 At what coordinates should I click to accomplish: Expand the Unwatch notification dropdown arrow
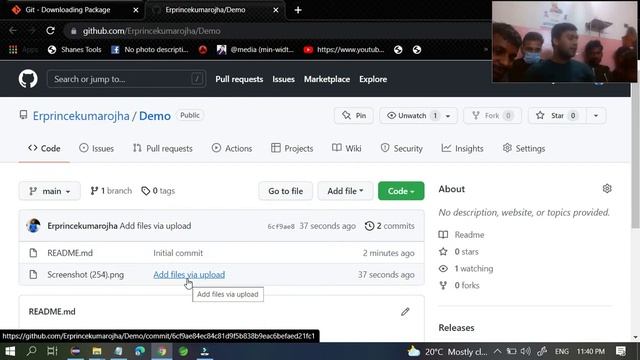(448, 116)
